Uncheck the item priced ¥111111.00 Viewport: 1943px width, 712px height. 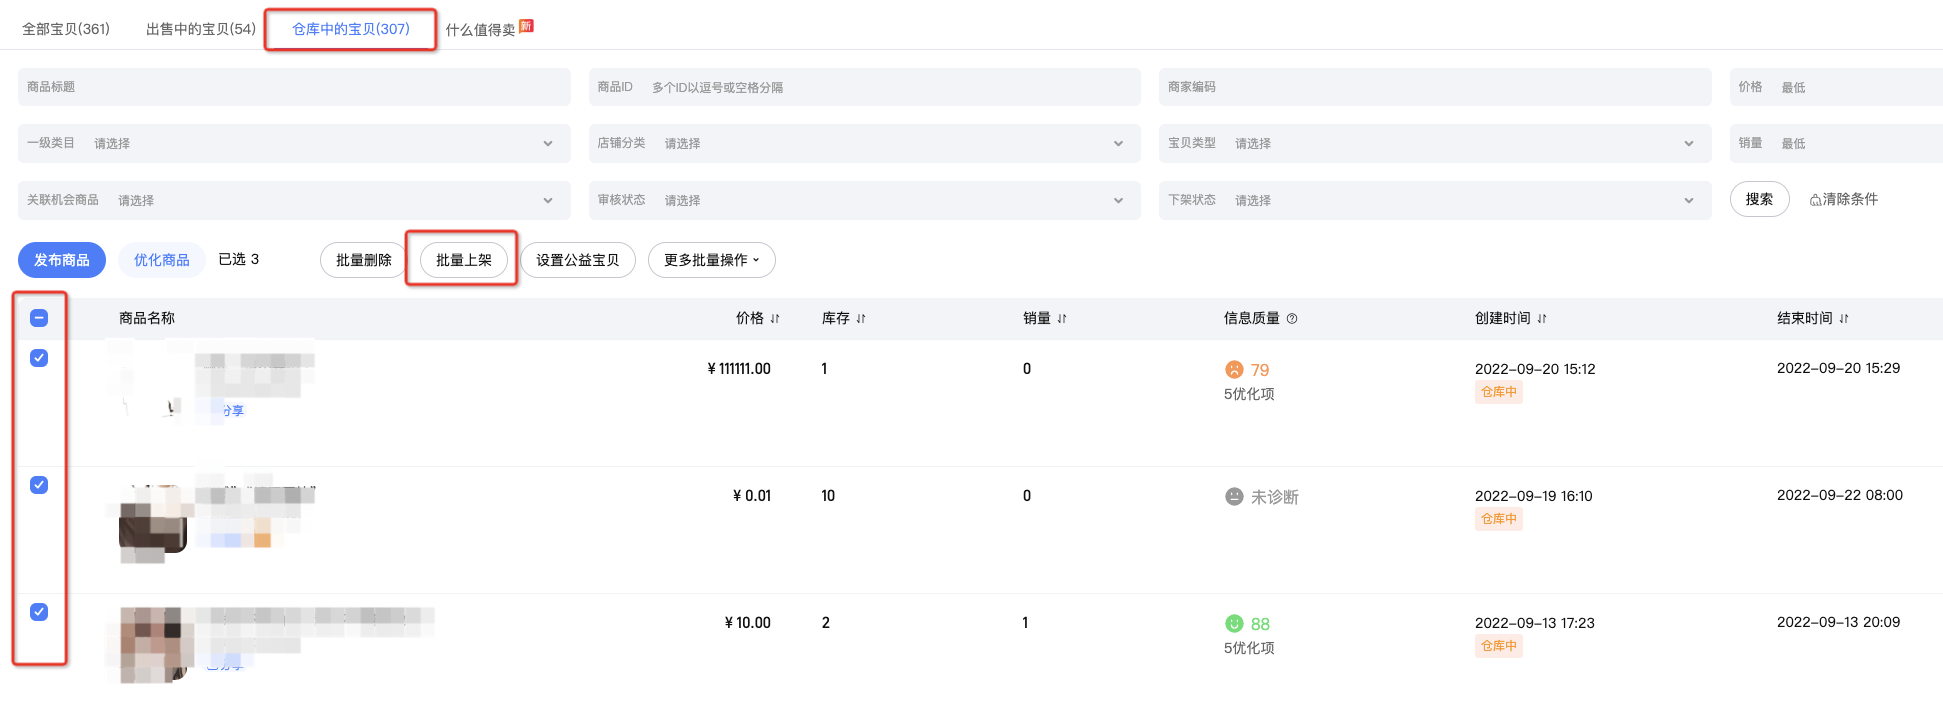(39, 358)
